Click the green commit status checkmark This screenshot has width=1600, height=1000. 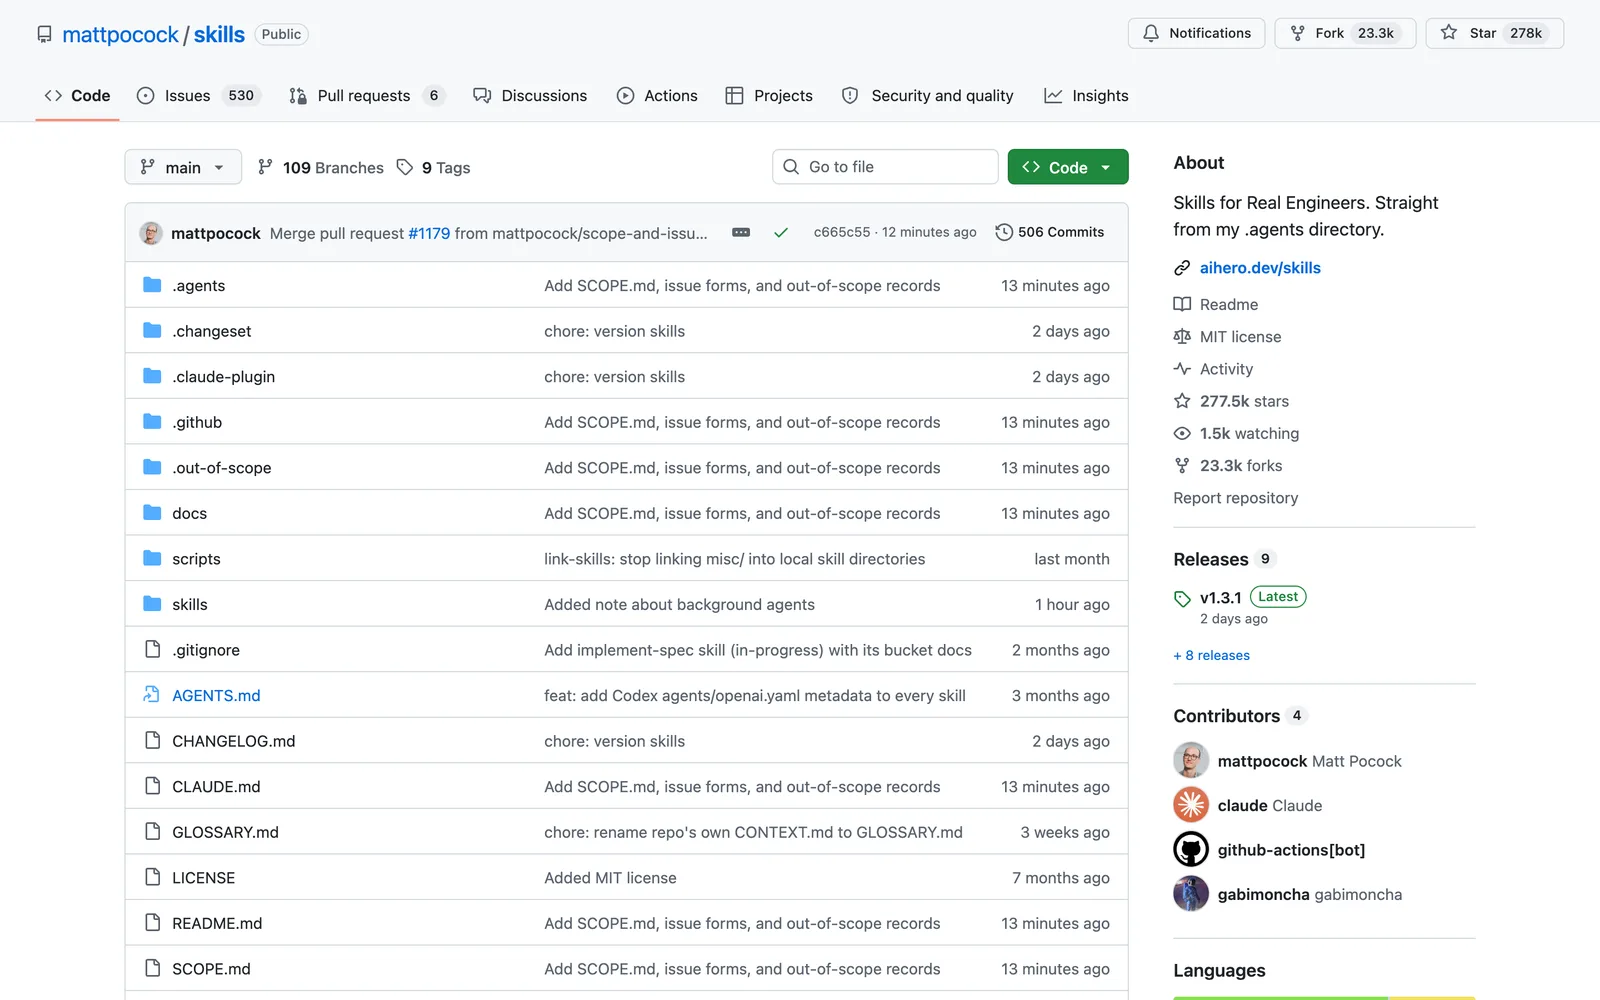(781, 232)
